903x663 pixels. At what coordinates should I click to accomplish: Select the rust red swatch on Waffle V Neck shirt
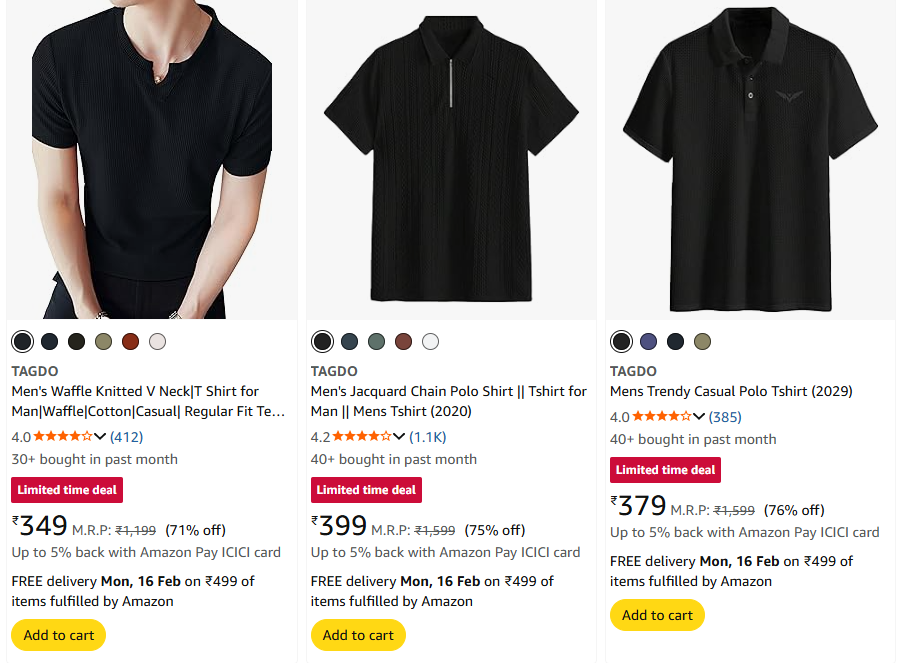130,342
